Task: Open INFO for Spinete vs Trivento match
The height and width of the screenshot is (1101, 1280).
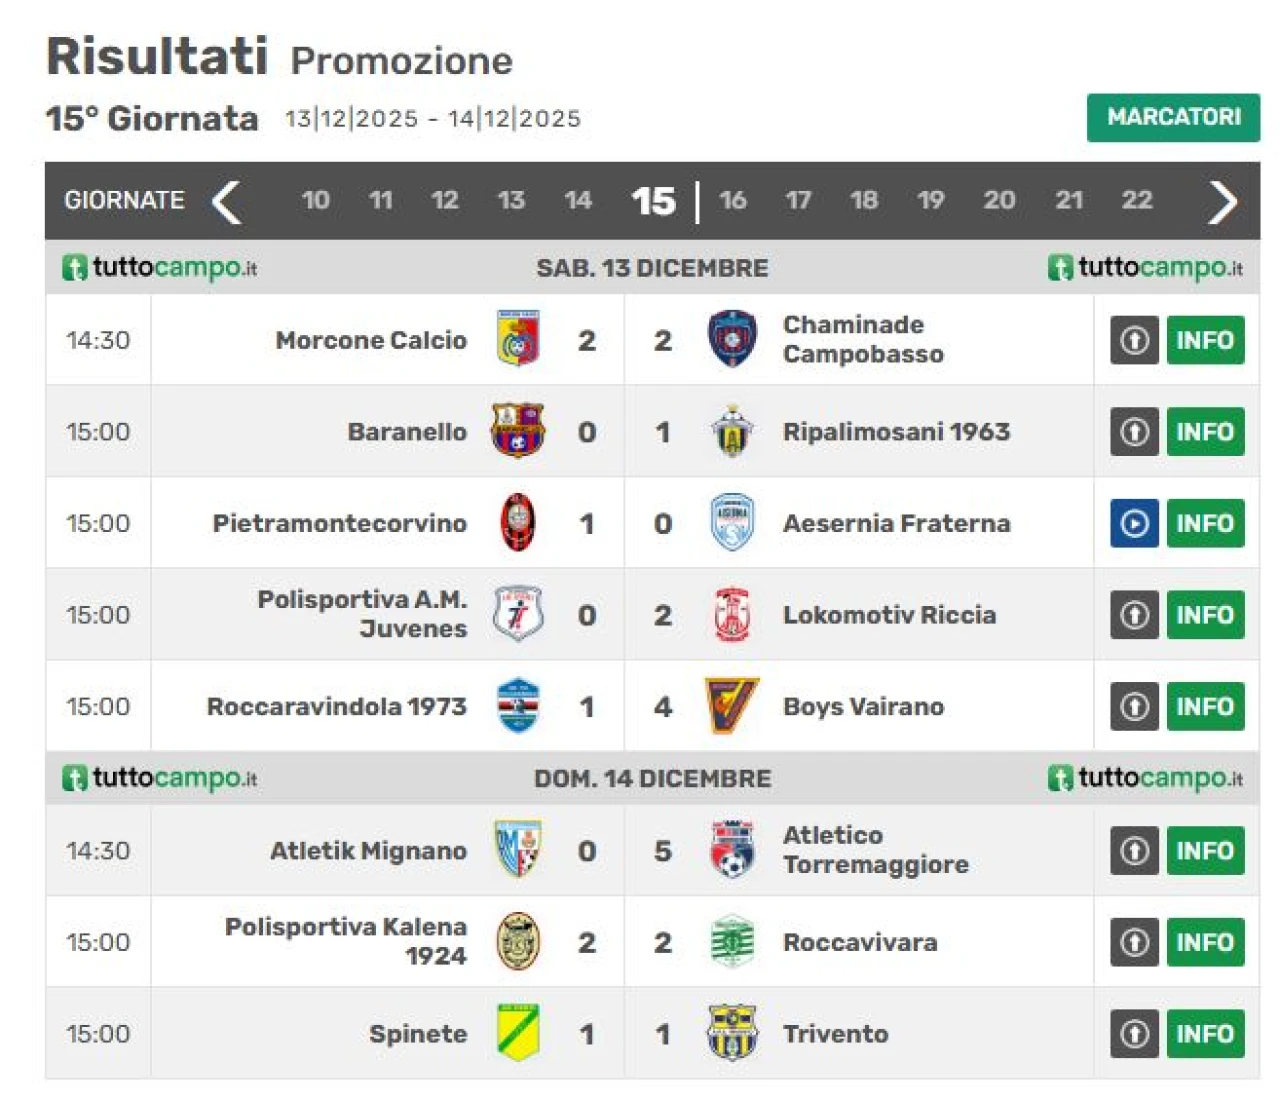Action: pyautogui.click(x=1205, y=1033)
